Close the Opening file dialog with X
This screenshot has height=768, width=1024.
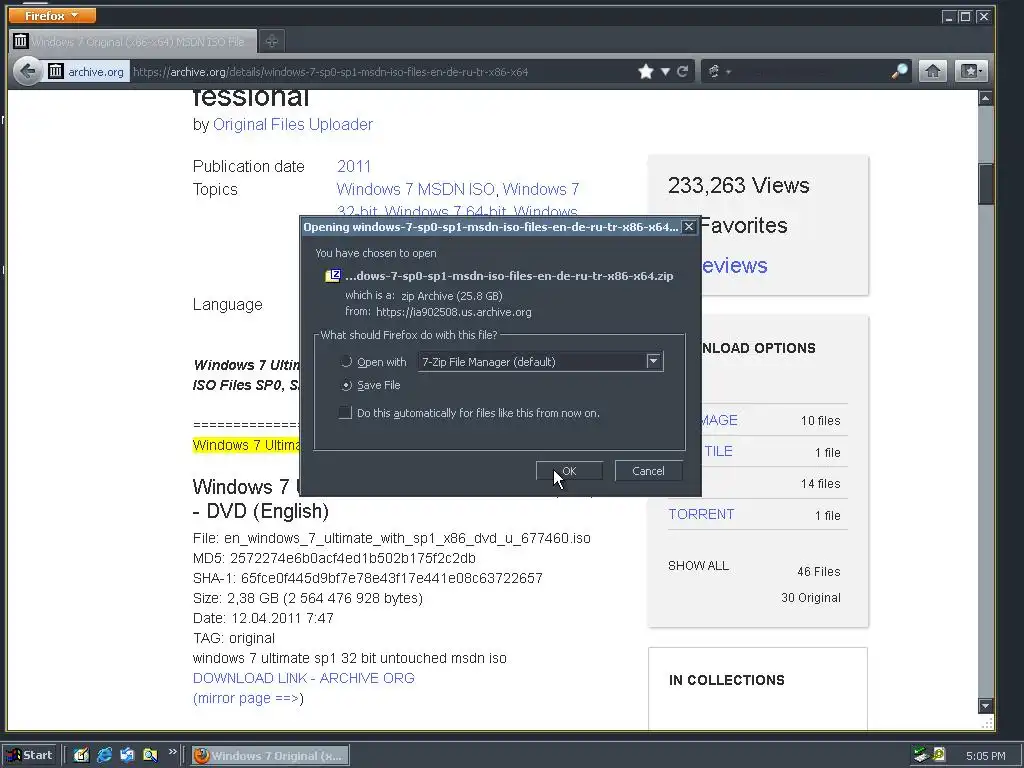click(x=689, y=227)
